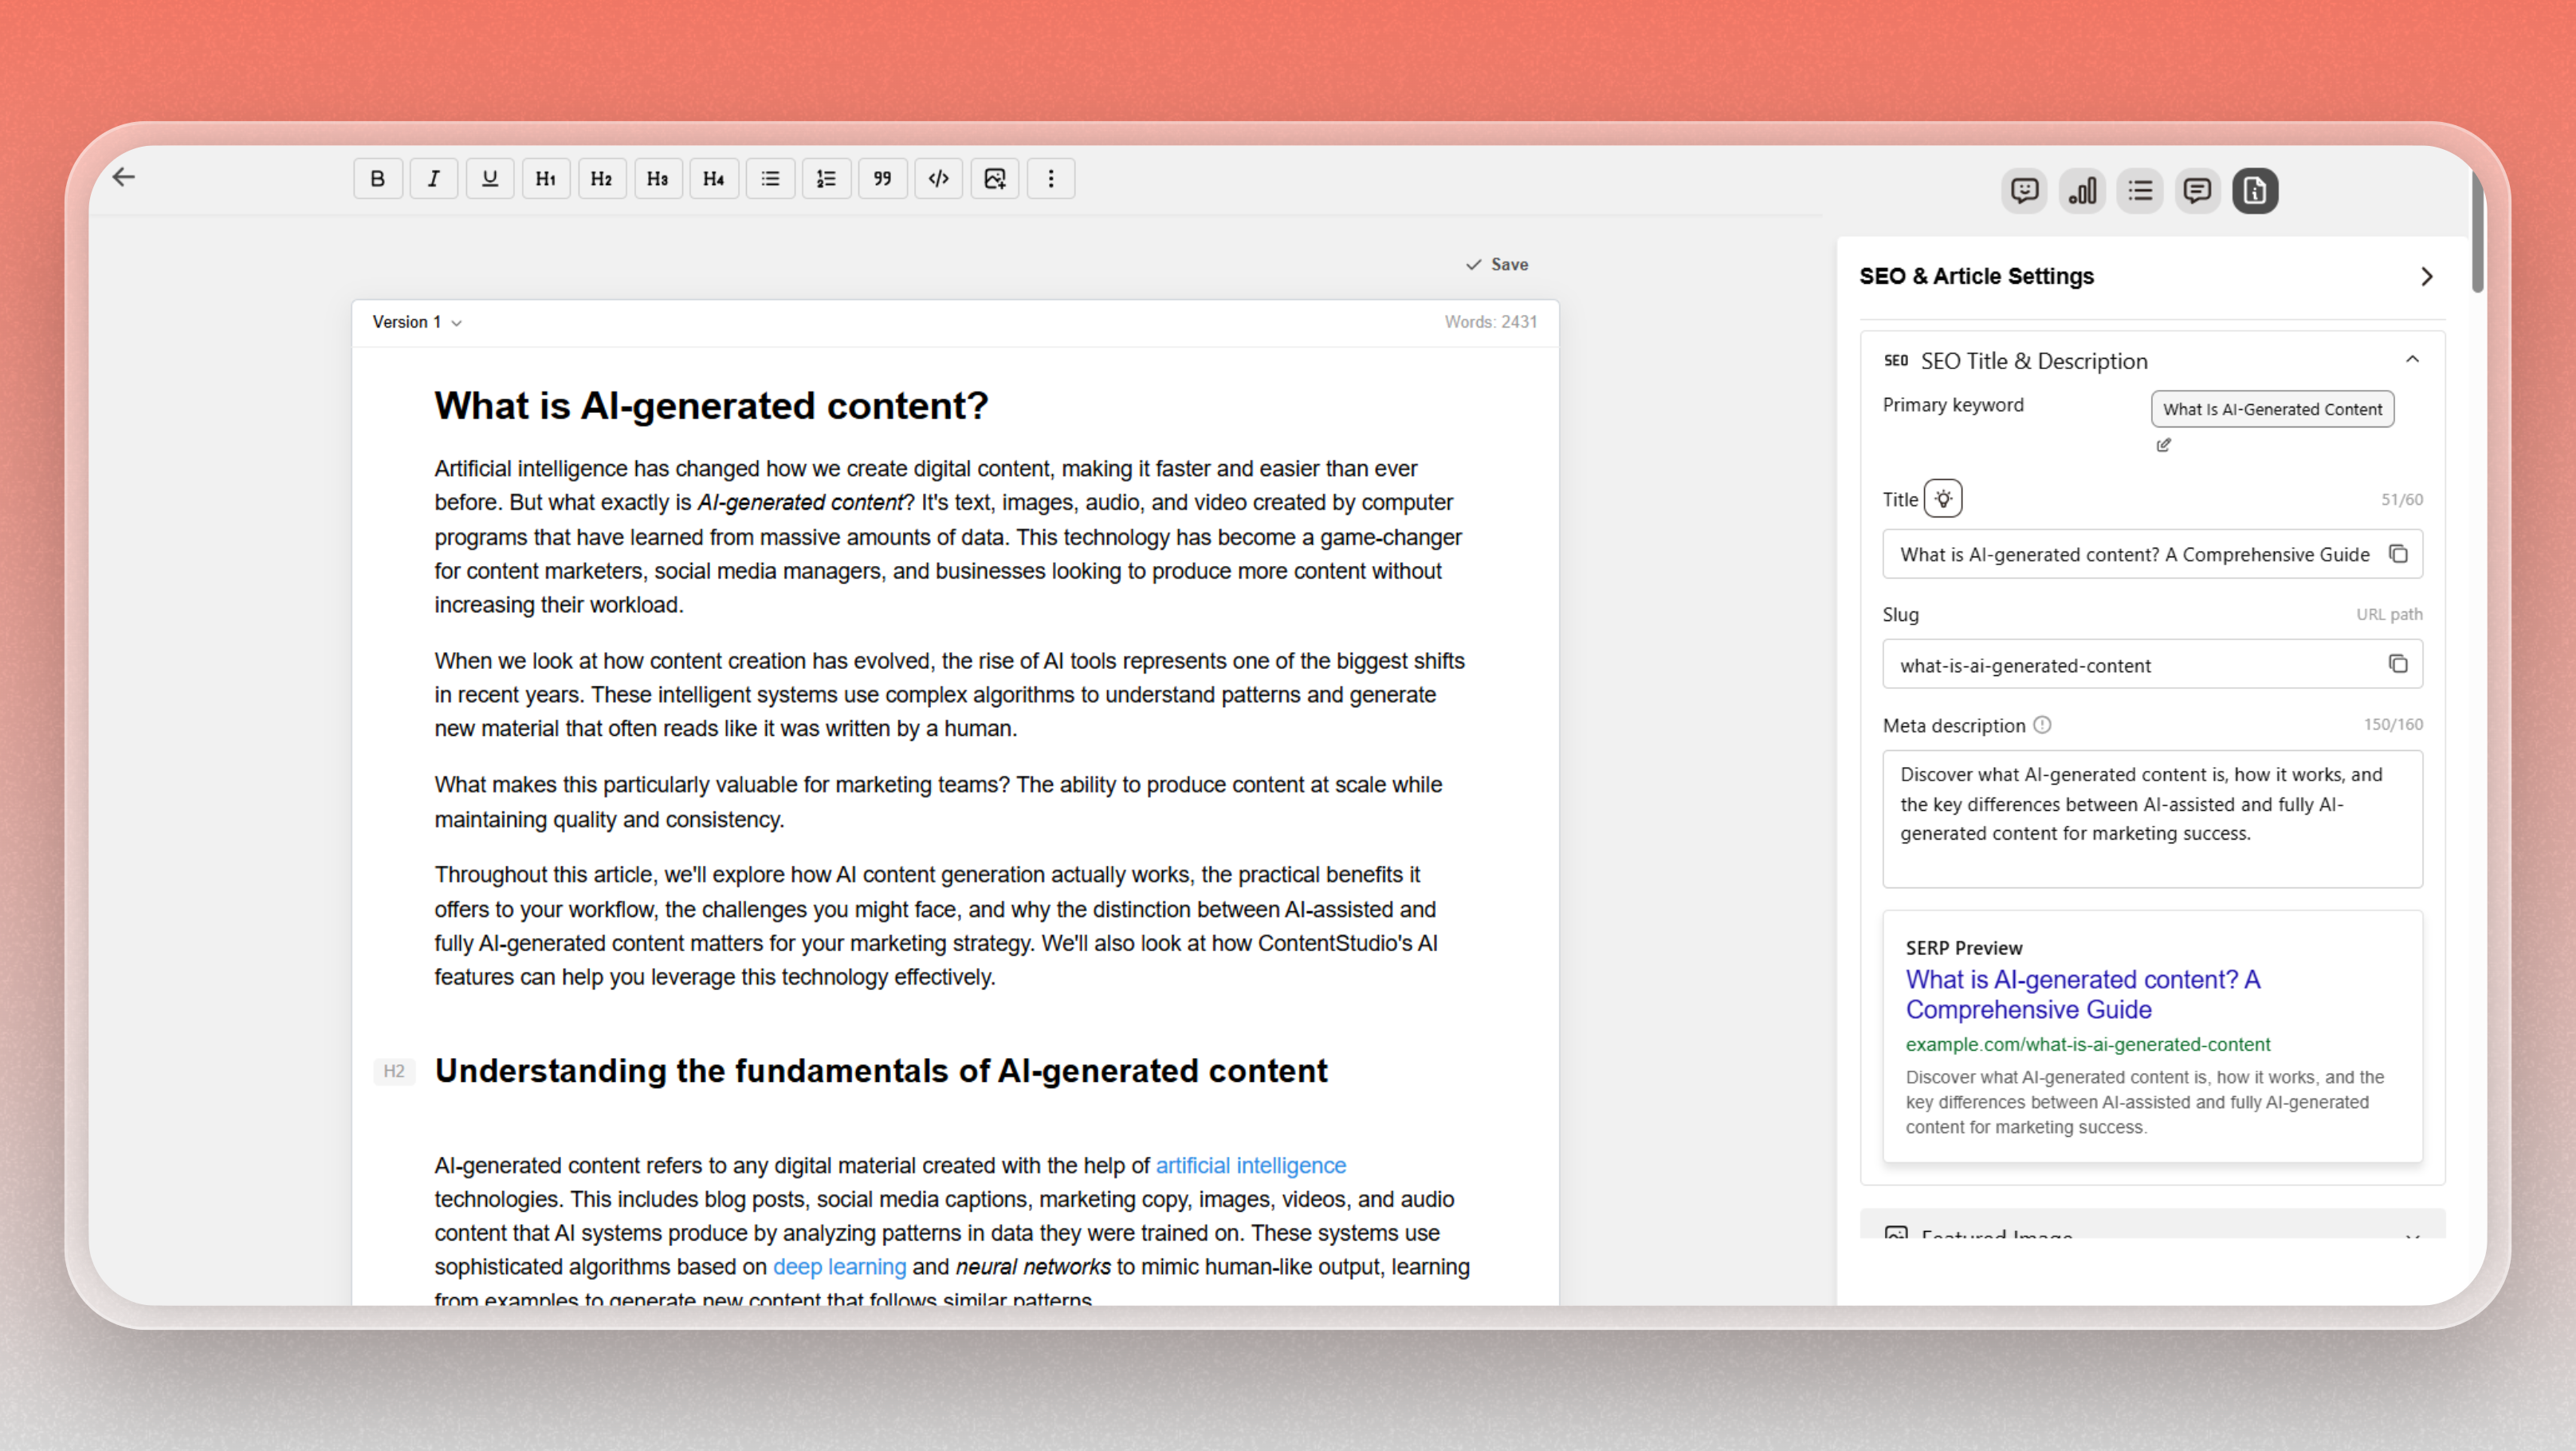Go back using the left arrow
Screen dimensions: 2576x1451
click(123, 178)
